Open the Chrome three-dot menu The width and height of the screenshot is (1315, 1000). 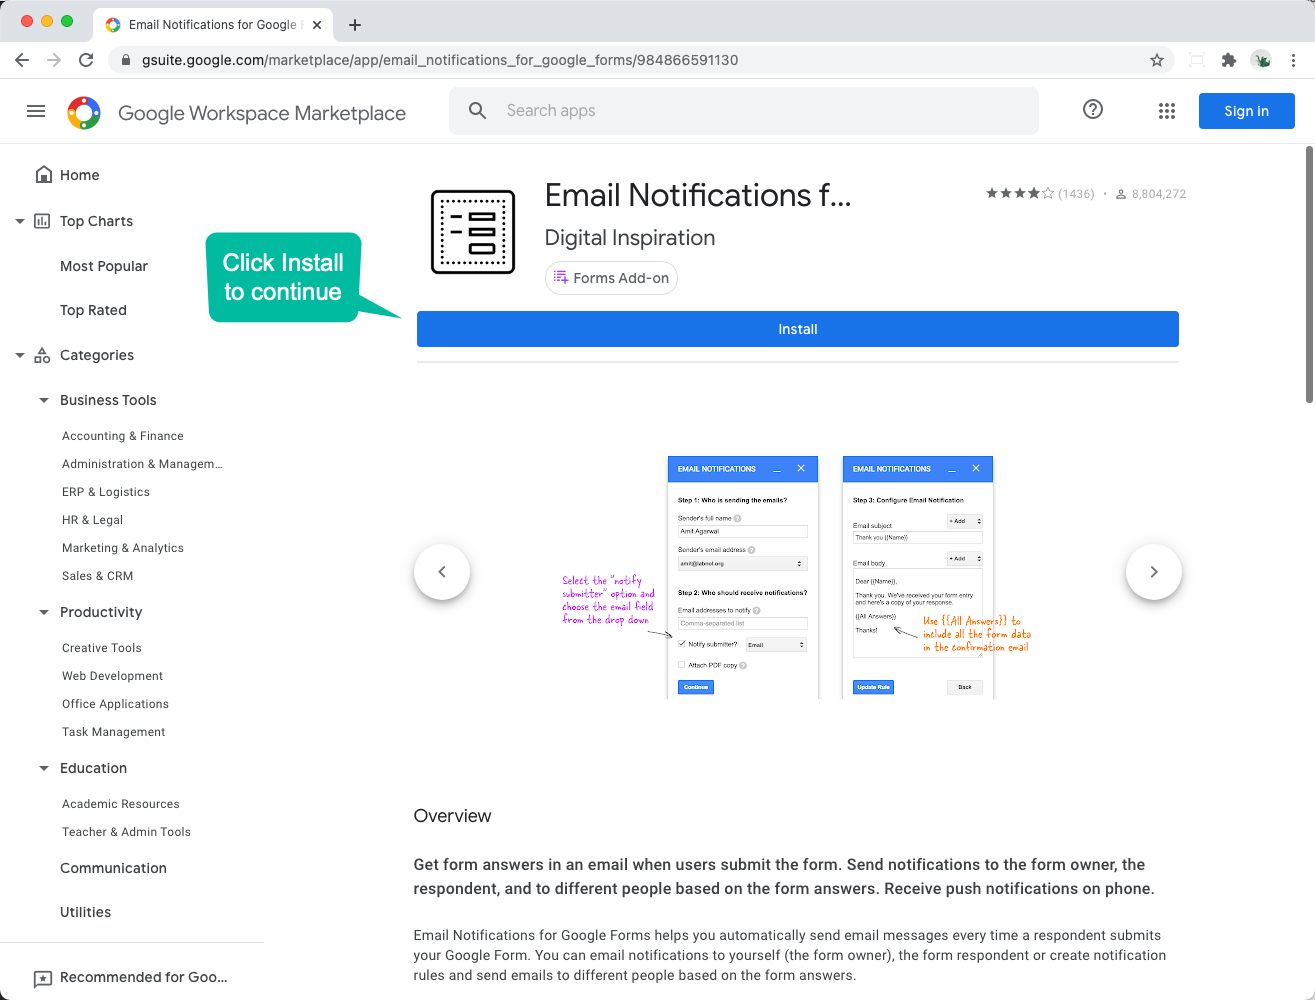coord(1294,60)
